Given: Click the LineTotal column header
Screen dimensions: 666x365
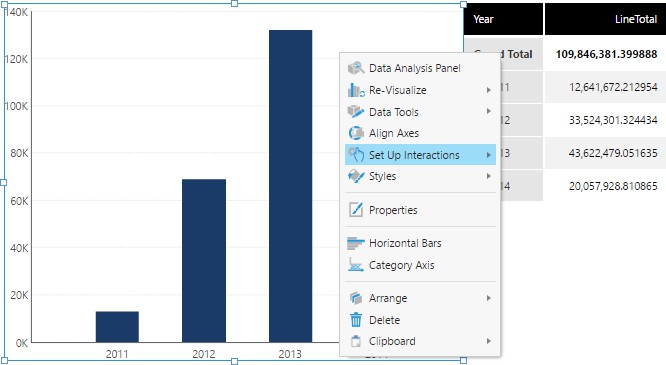Looking at the screenshot, I should 606,19.
